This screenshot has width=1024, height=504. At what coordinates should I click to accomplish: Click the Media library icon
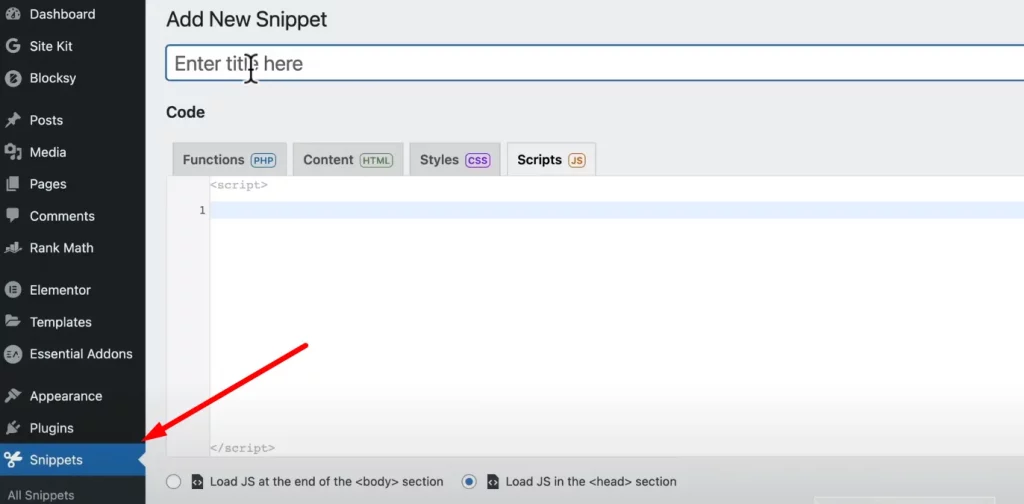(13, 152)
